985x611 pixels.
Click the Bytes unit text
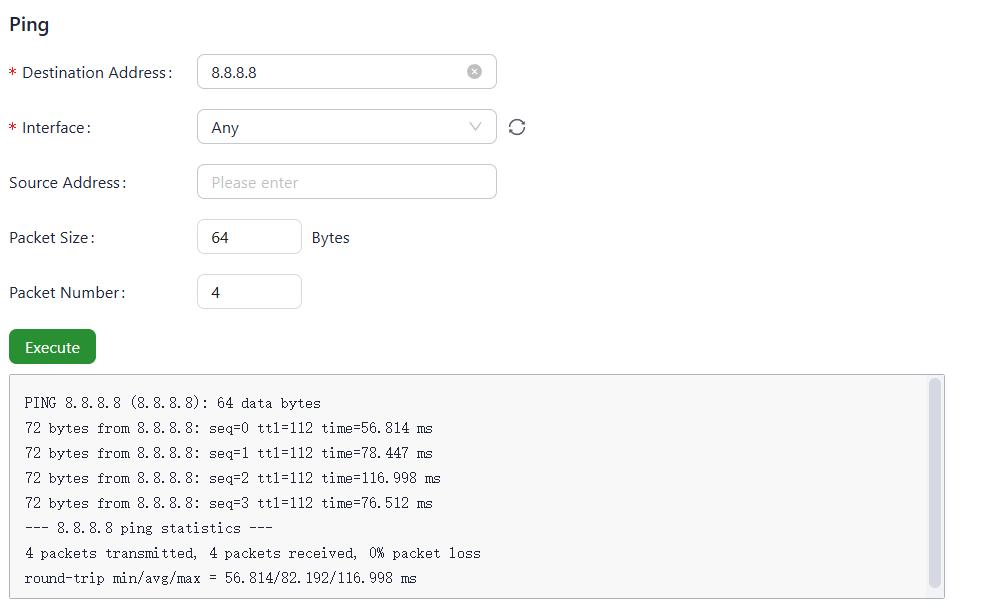click(x=331, y=238)
